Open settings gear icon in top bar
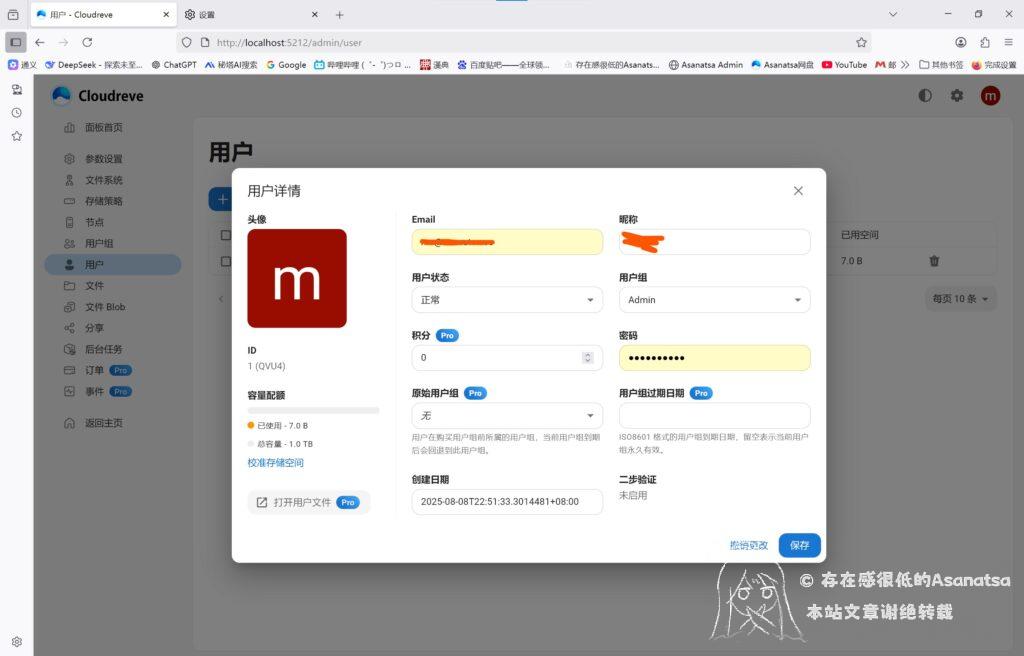 [957, 96]
